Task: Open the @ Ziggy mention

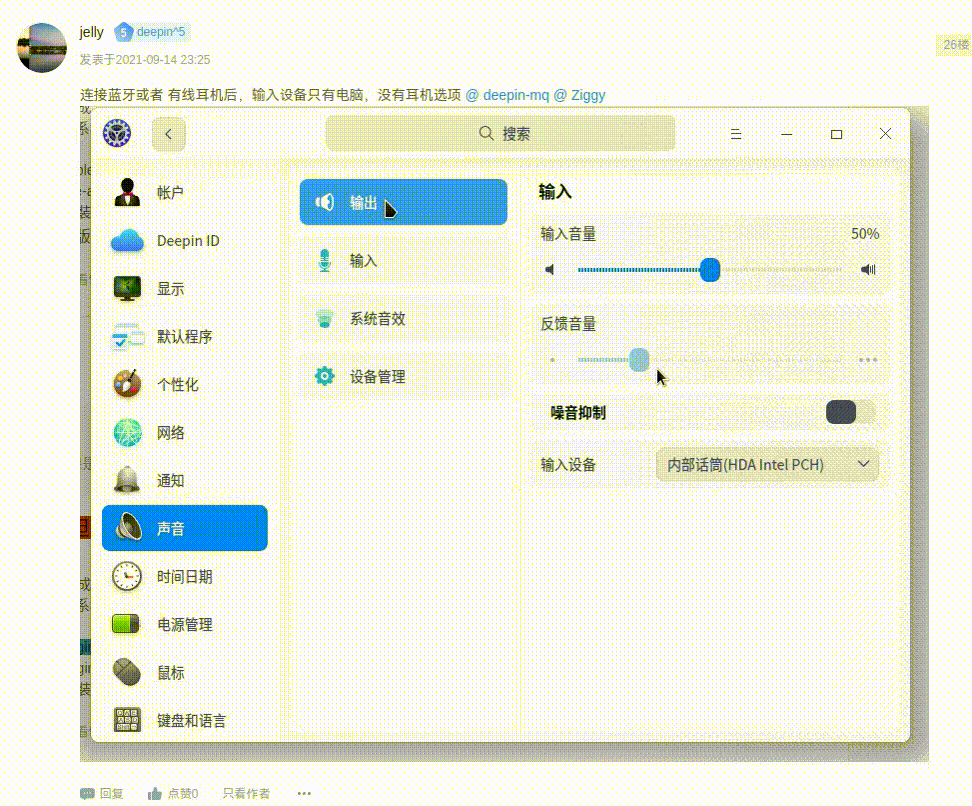Action: coord(579,95)
